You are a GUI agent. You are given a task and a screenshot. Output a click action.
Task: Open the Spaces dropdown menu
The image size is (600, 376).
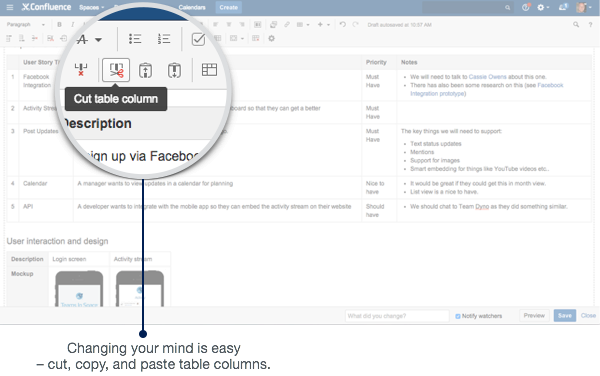(x=91, y=7)
